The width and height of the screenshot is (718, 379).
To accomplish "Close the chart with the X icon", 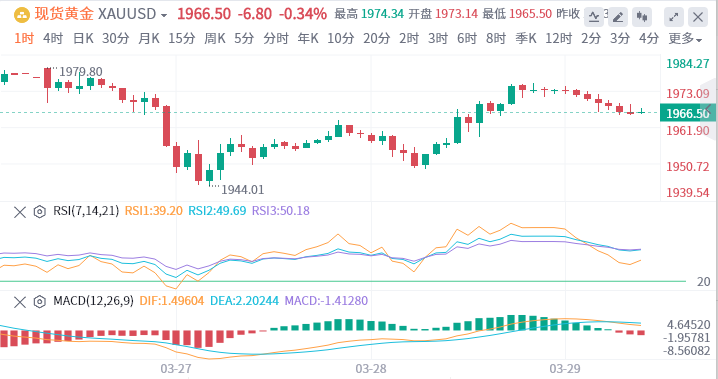I will click(x=698, y=17).
